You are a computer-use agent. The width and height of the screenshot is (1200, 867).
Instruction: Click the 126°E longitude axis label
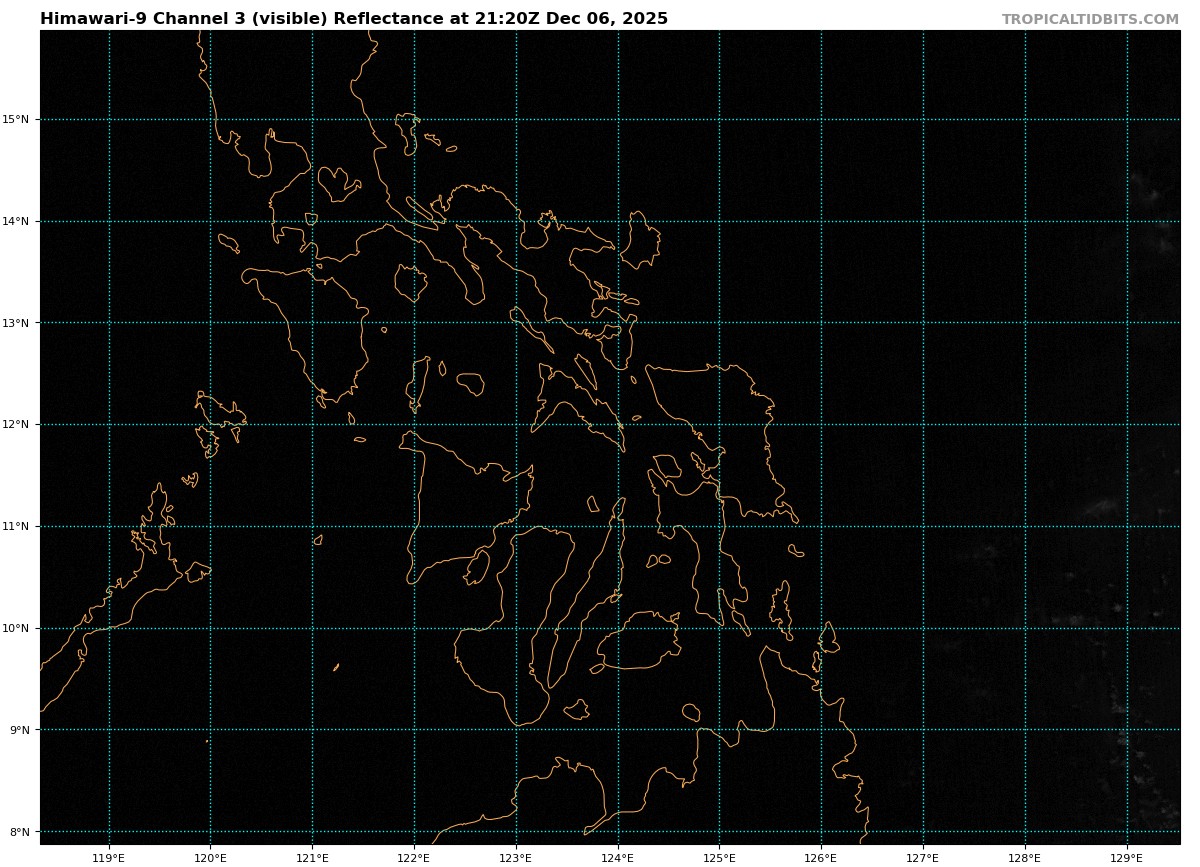pyautogui.click(x=821, y=858)
